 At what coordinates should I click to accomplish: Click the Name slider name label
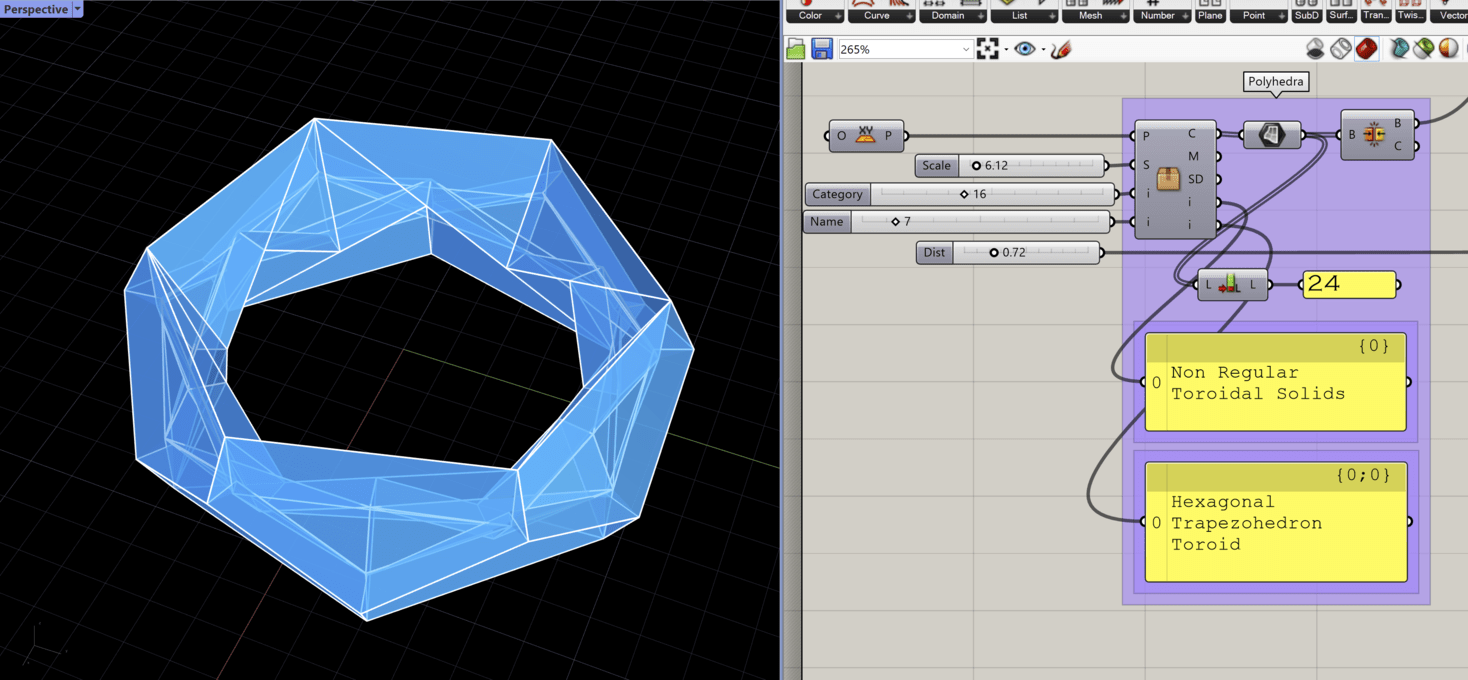[x=827, y=222]
